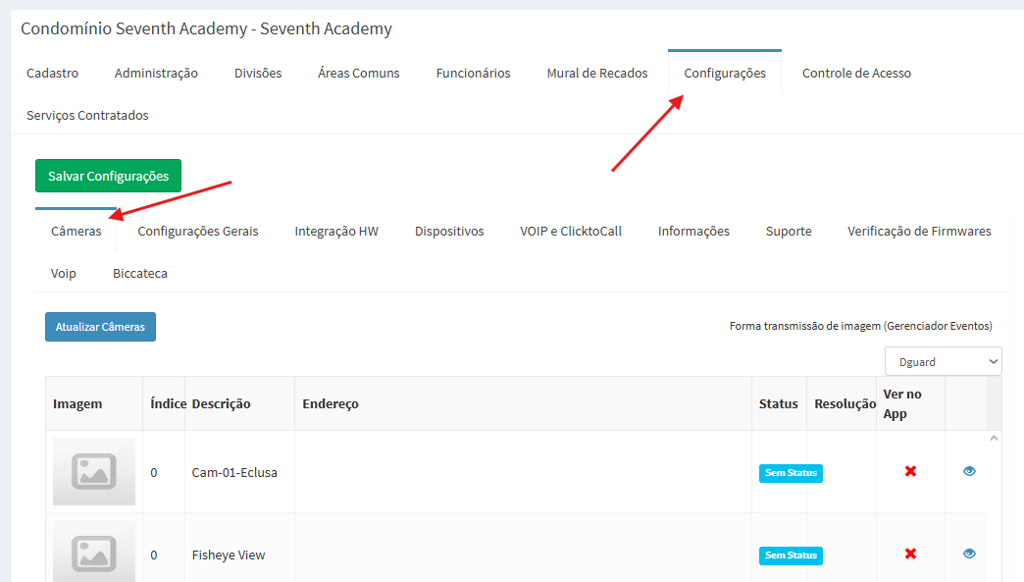The width and height of the screenshot is (1024, 582).
Task: Open the Controle de Acesso tab
Action: [856, 73]
